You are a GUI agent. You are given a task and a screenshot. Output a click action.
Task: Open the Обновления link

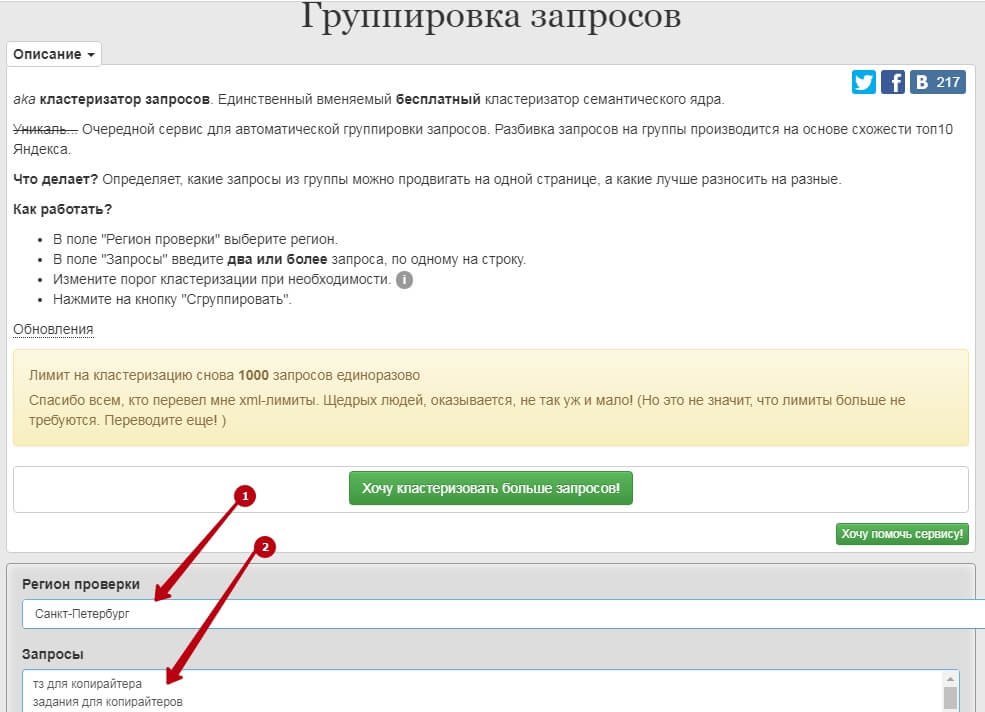pos(53,329)
